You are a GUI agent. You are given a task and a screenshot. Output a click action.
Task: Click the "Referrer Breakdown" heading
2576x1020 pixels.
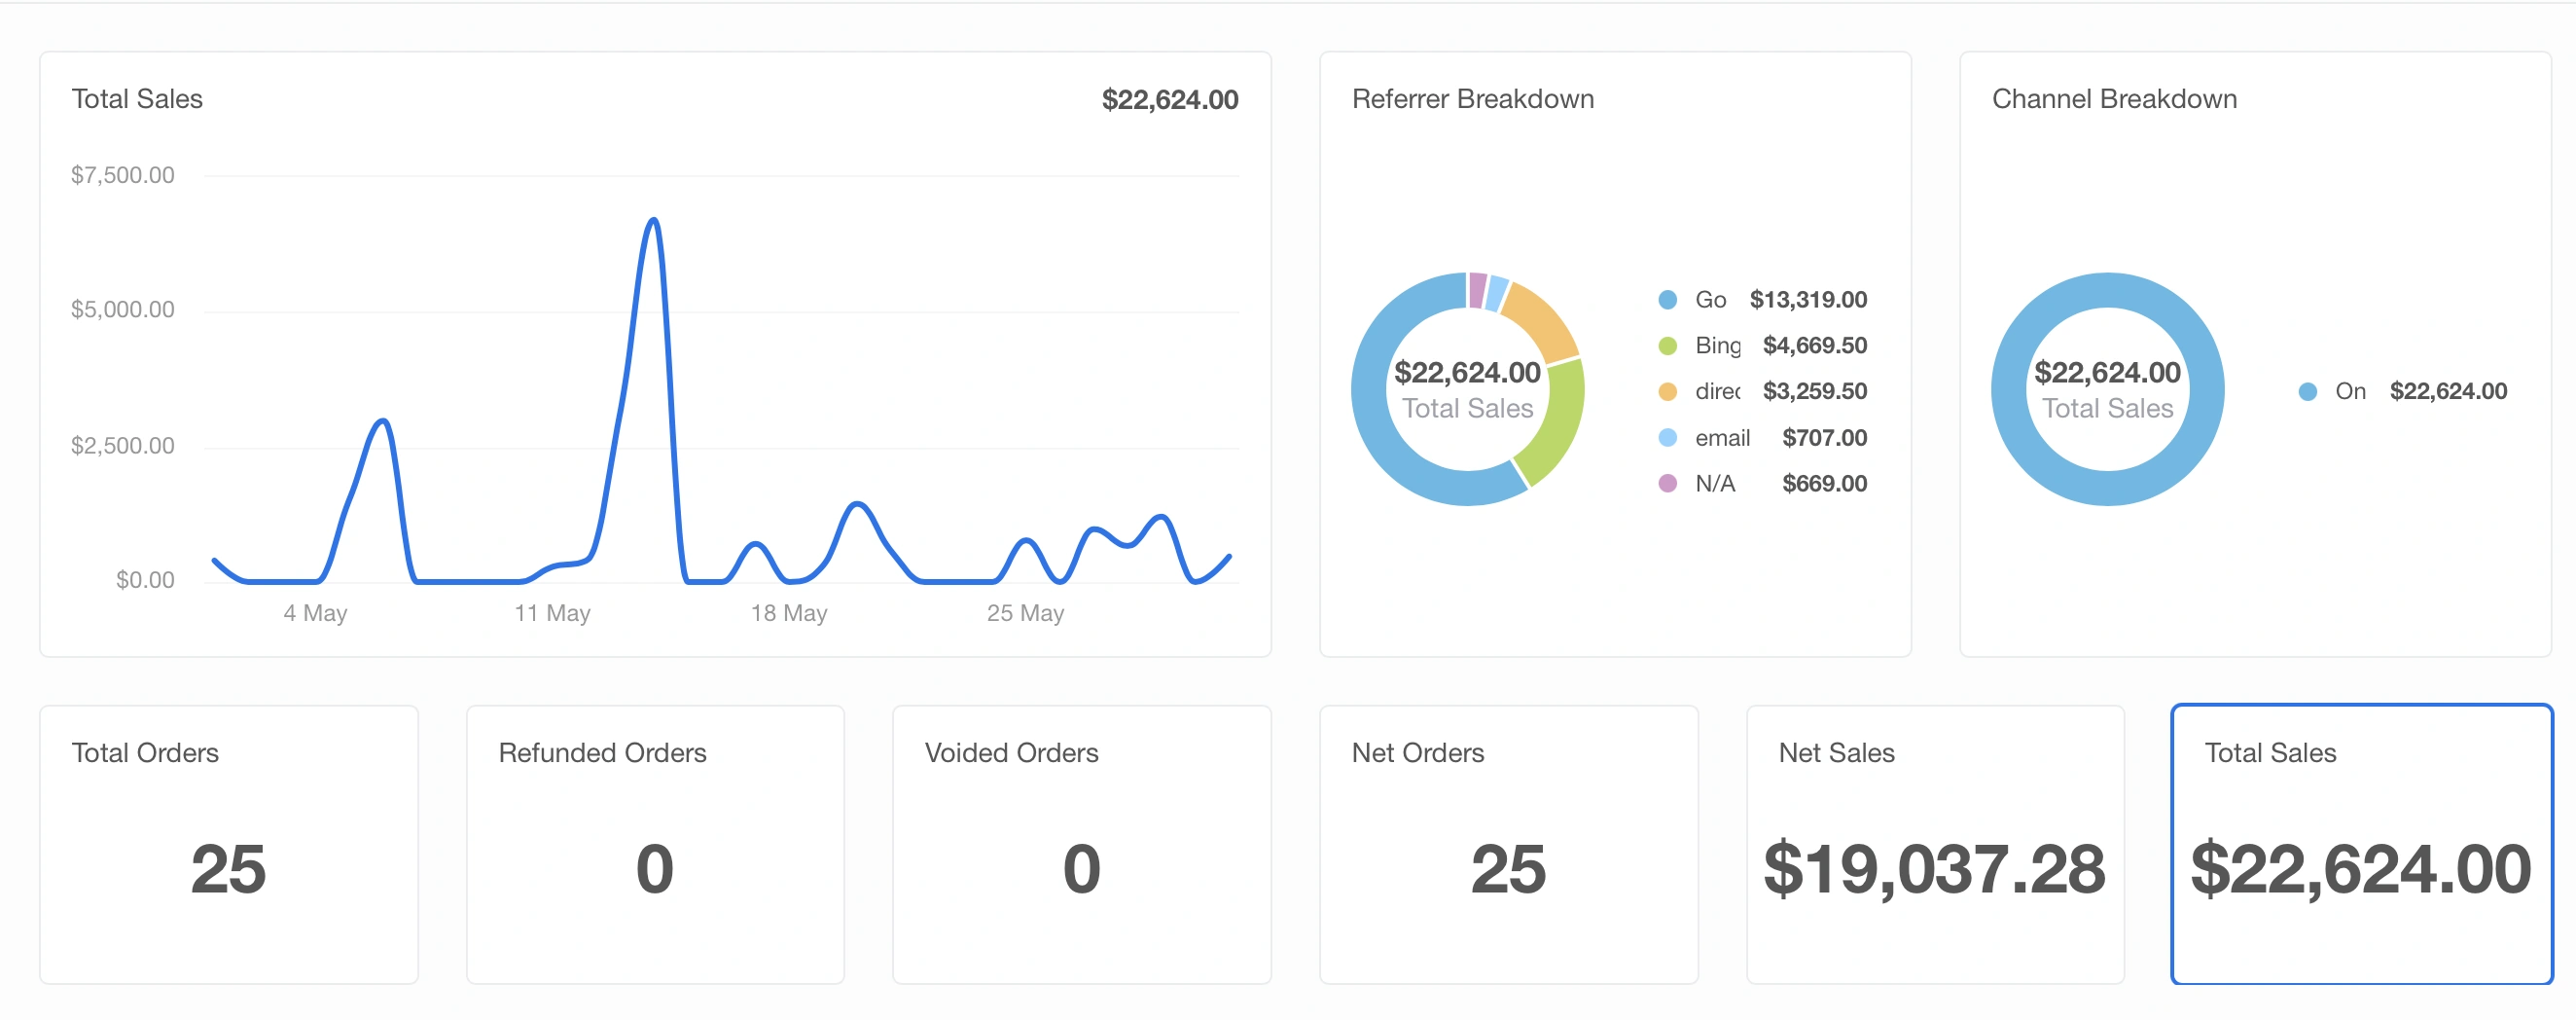(x=1473, y=99)
